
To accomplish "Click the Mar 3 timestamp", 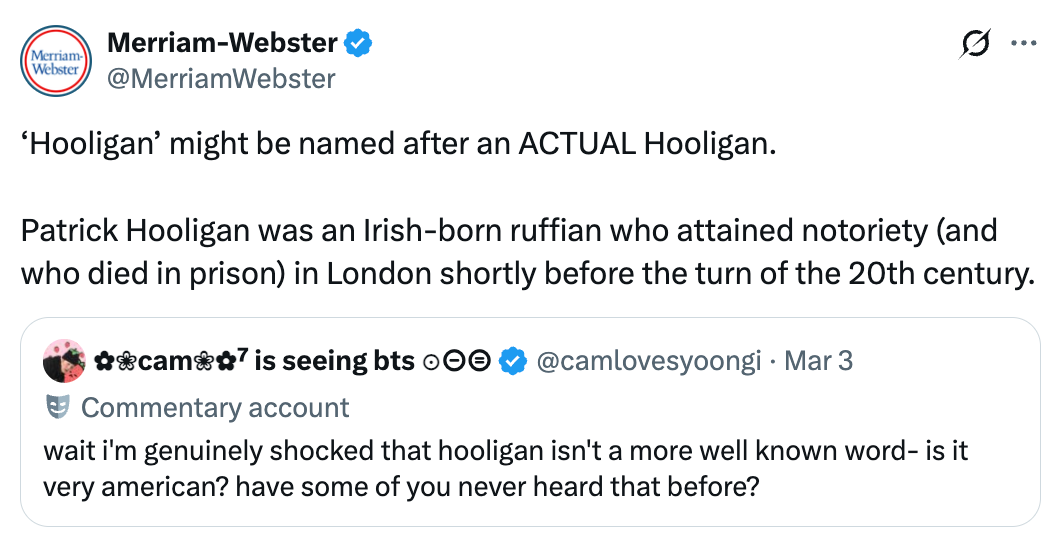I will (x=819, y=360).
